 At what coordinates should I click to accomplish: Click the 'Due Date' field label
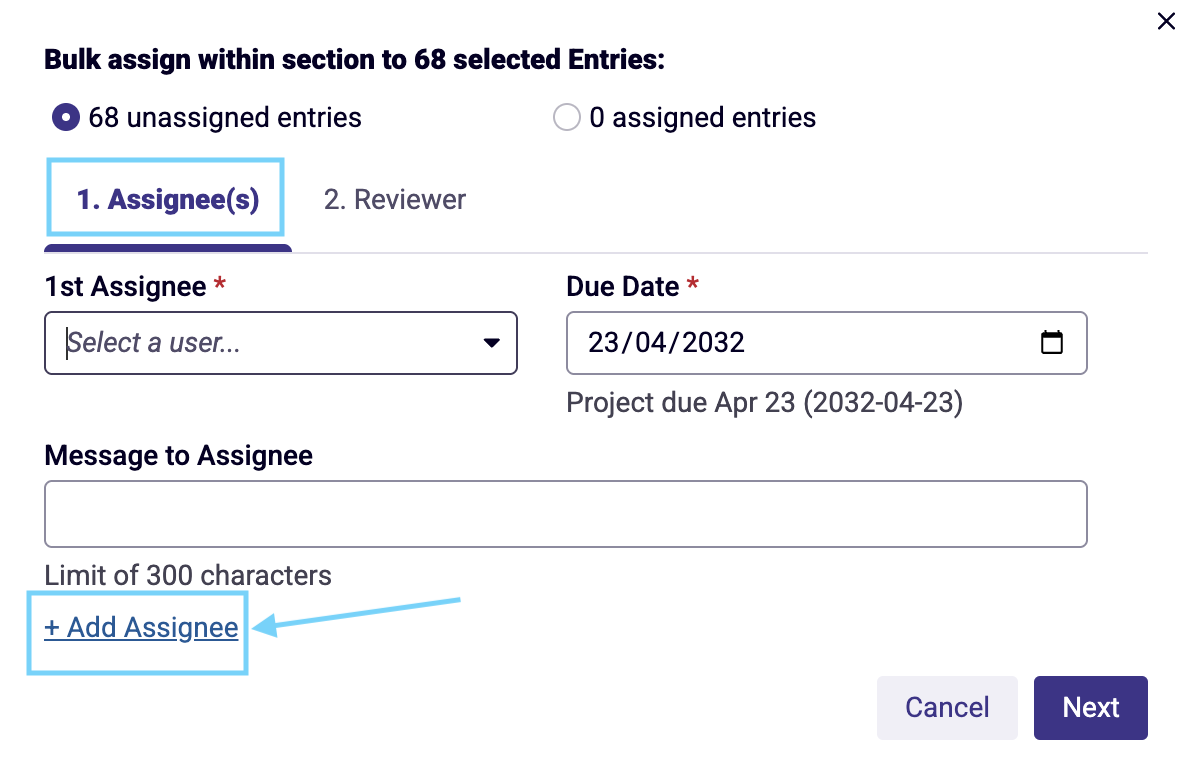(622, 287)
